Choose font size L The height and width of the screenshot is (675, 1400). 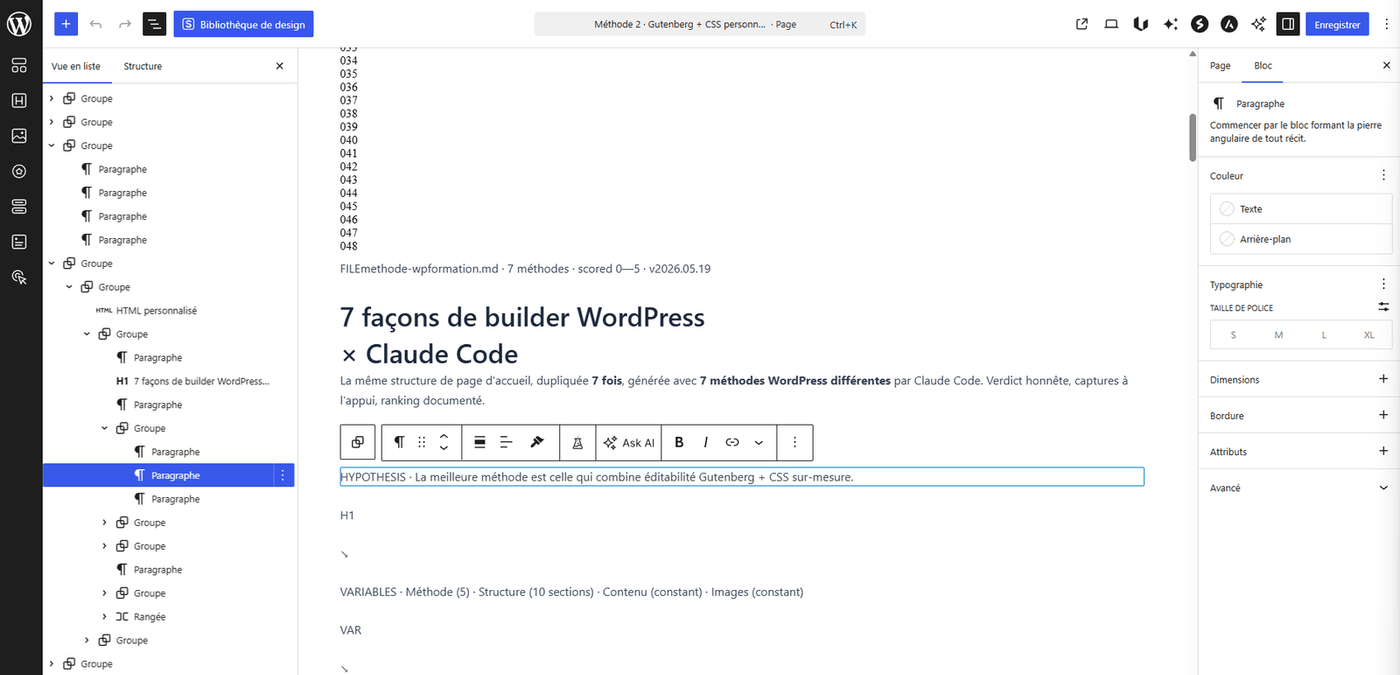(1324, 335)
